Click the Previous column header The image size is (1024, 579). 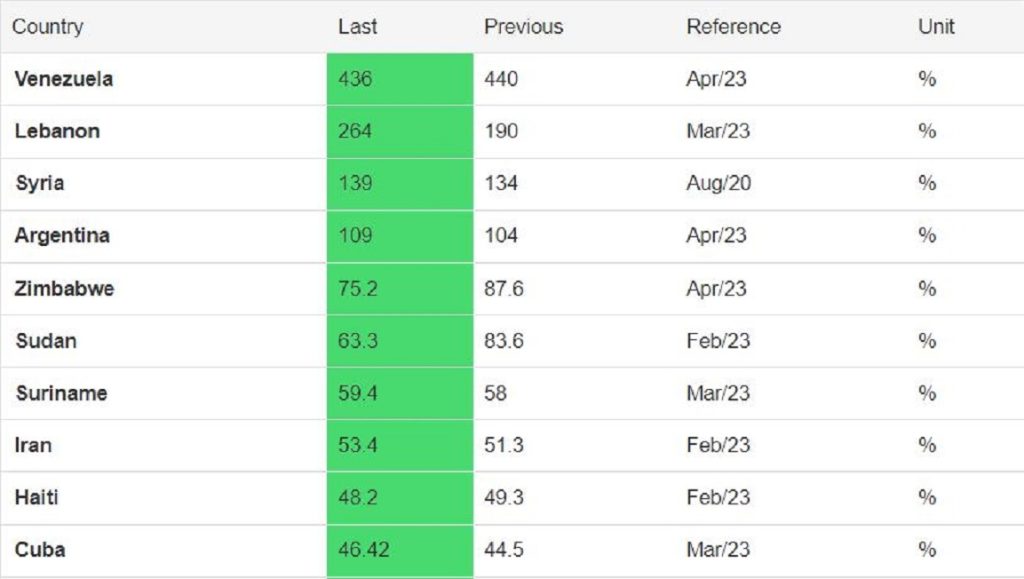523,27
